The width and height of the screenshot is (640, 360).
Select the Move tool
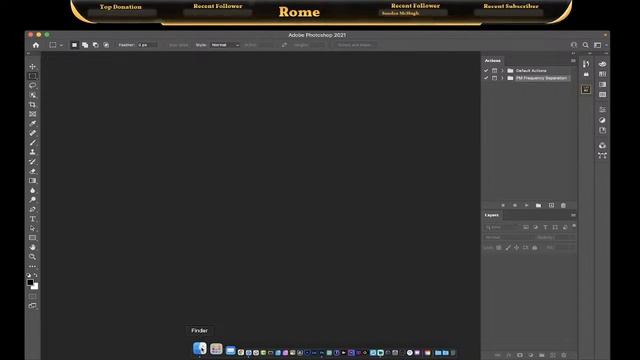coord(33,66)
